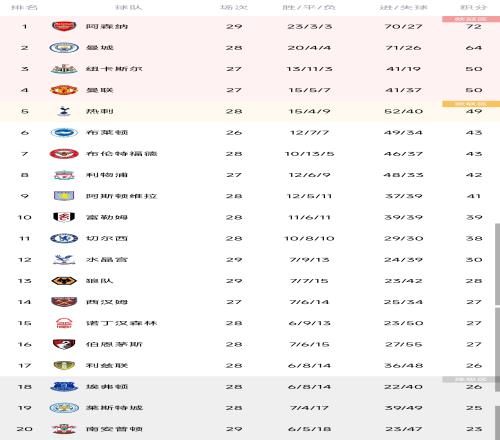Screen dimensions: 500x440
Task: Select the 积分 points column header
Action: point(474,7)
